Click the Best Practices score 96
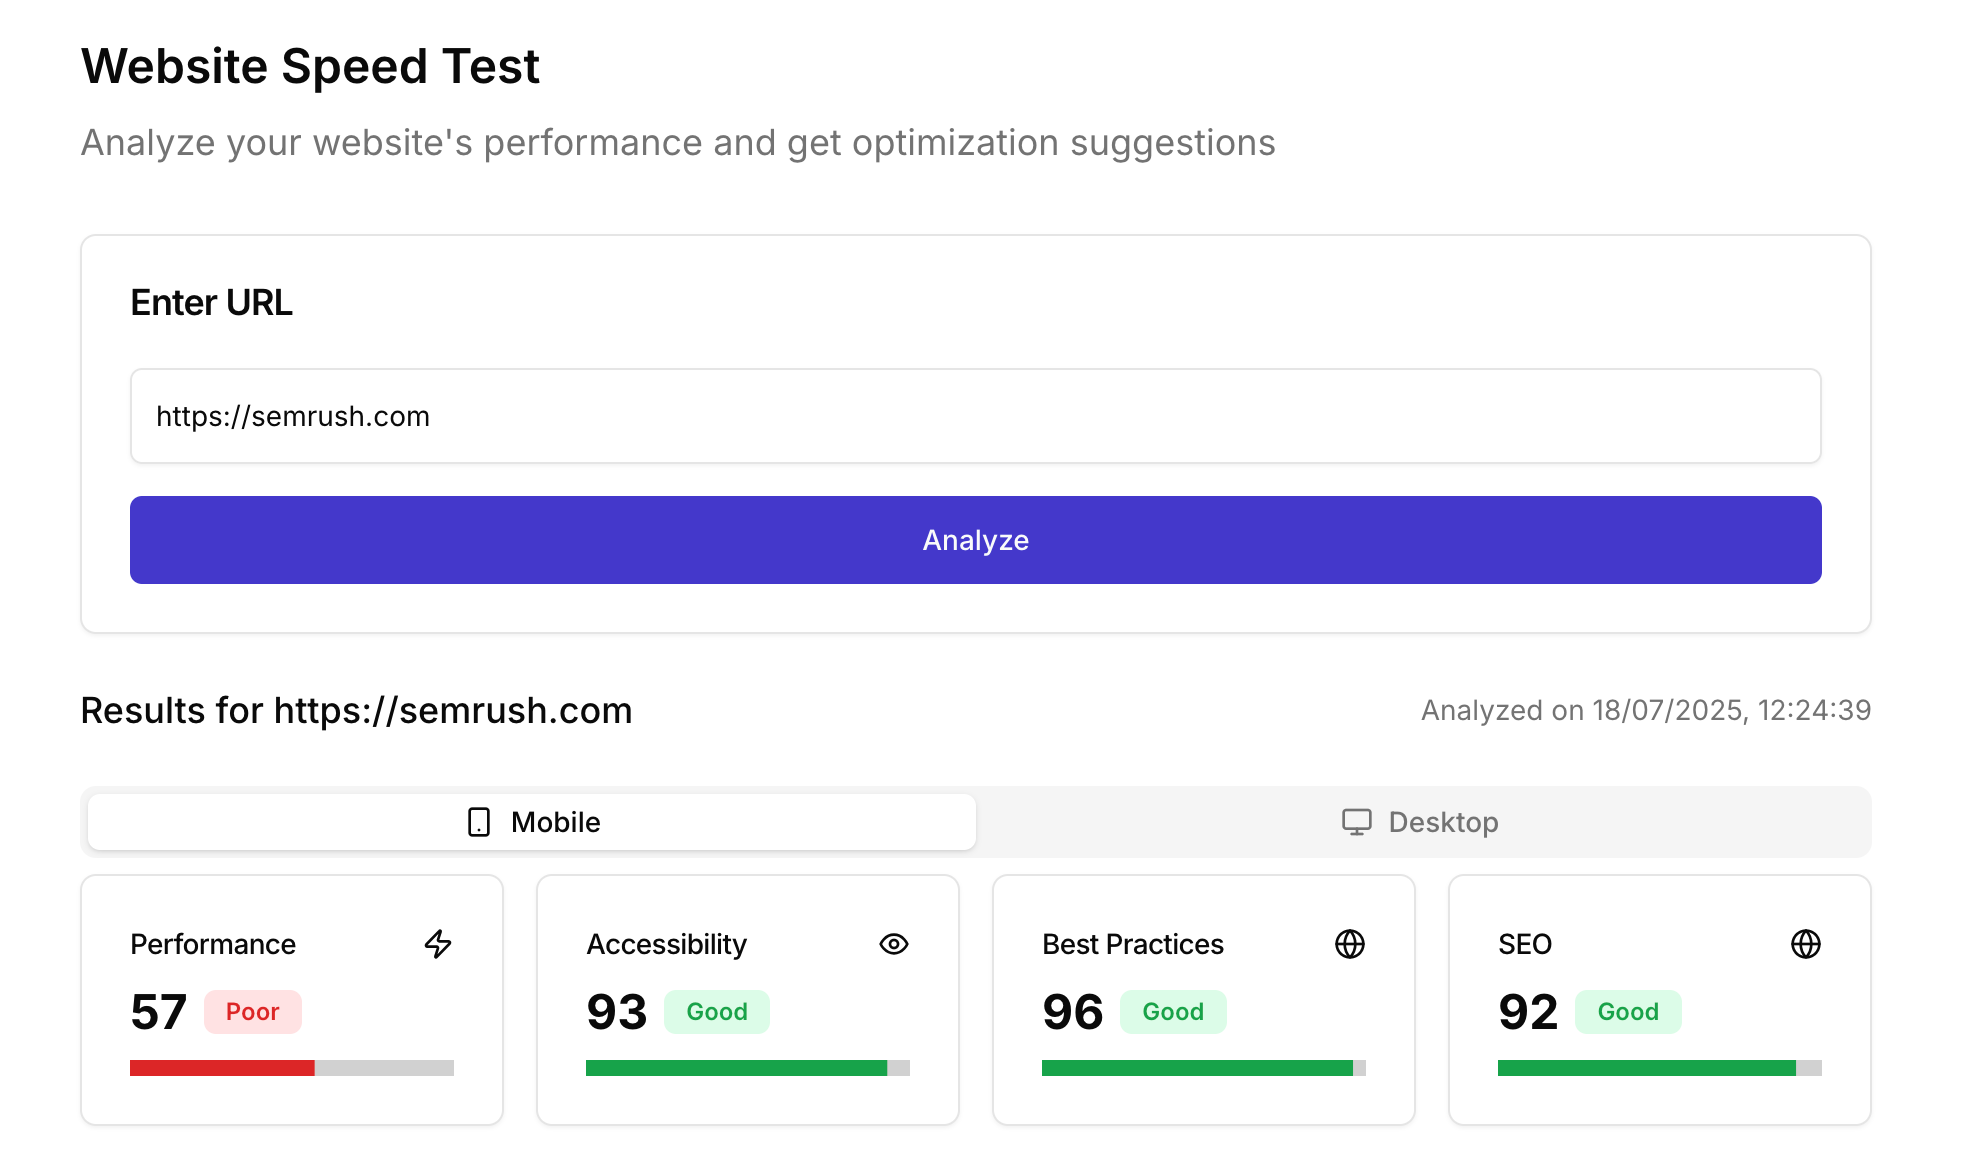 (x=1073, y=1012)
